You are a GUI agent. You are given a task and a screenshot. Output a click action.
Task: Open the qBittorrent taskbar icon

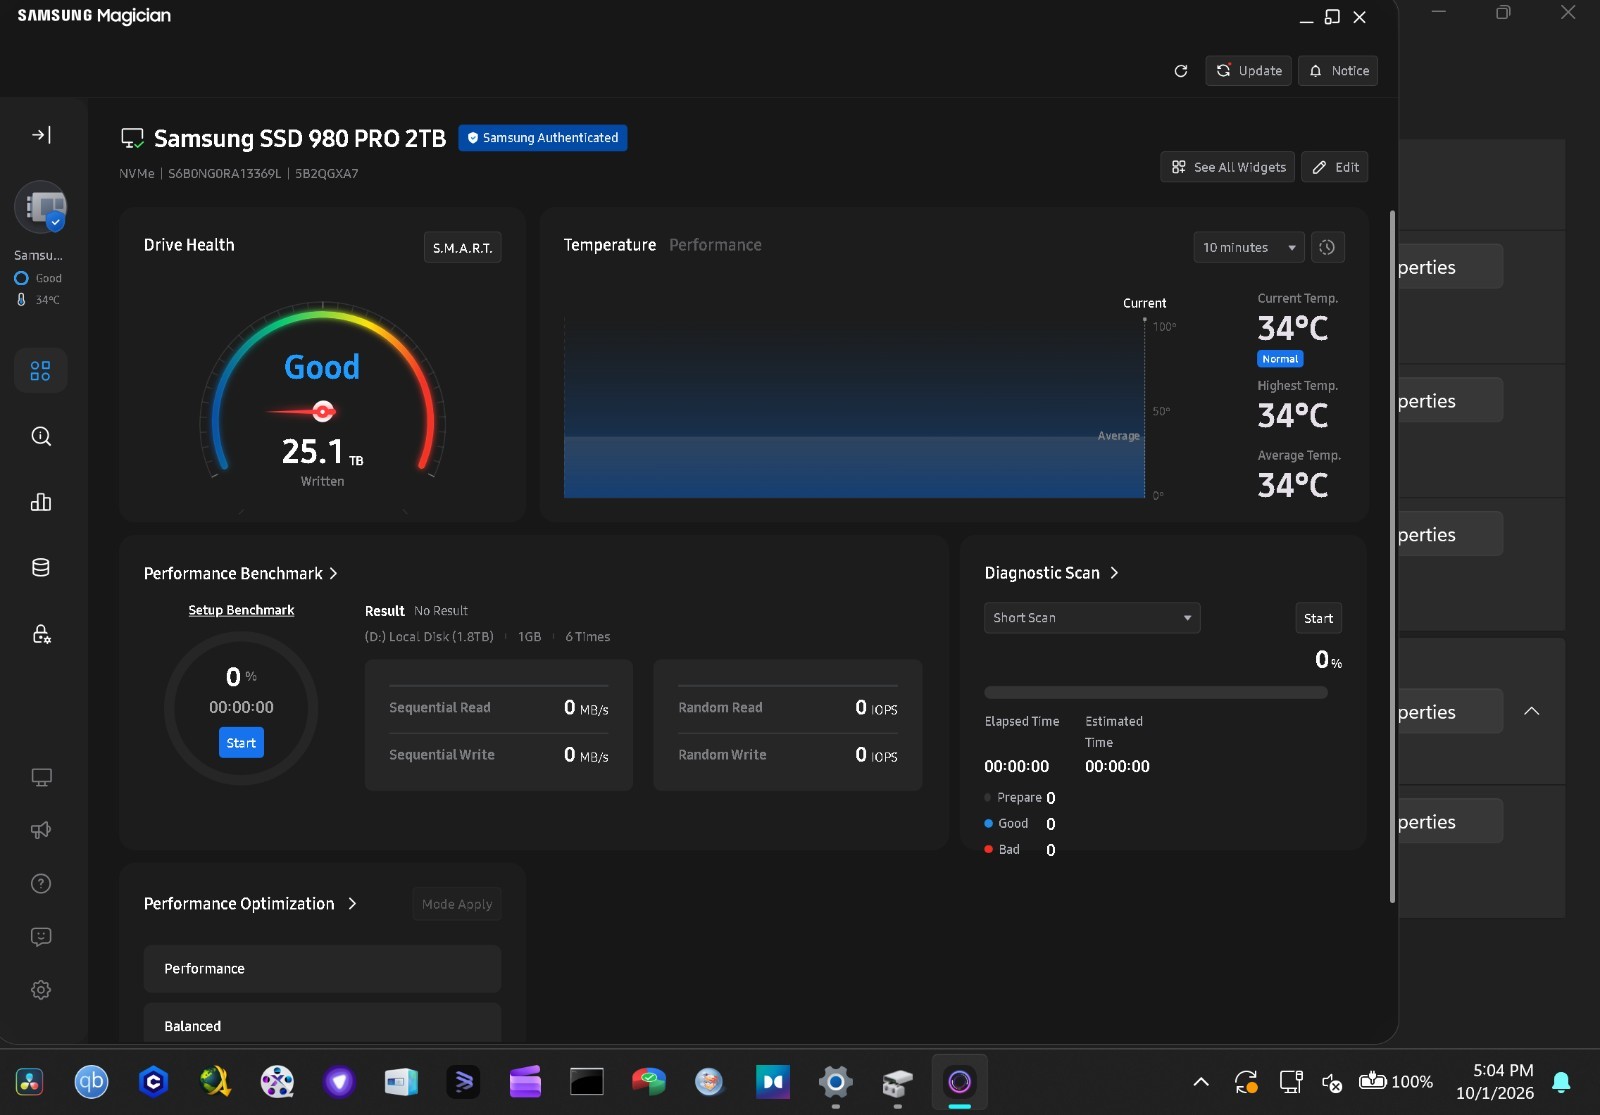point(91,1081)
